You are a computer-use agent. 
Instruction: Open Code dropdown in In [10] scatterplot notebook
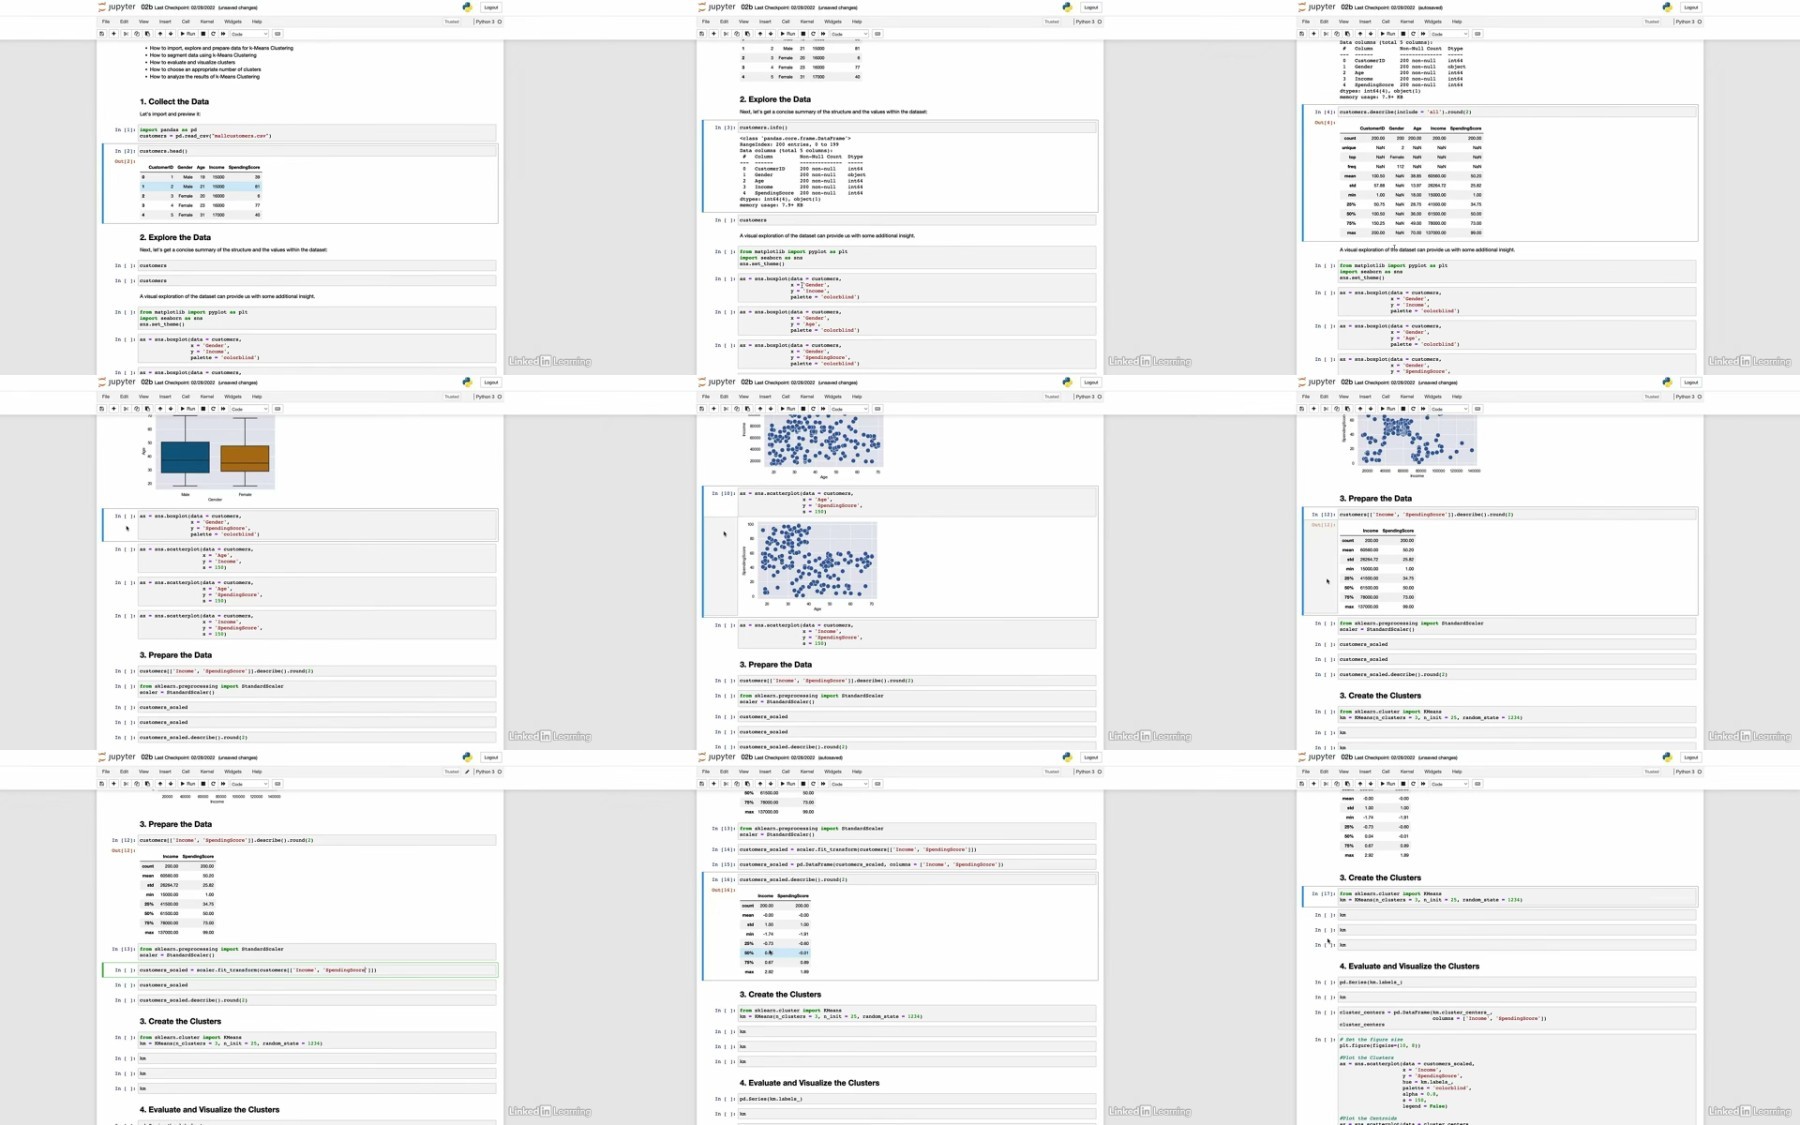pyautogui.click(x=850, y=409)
